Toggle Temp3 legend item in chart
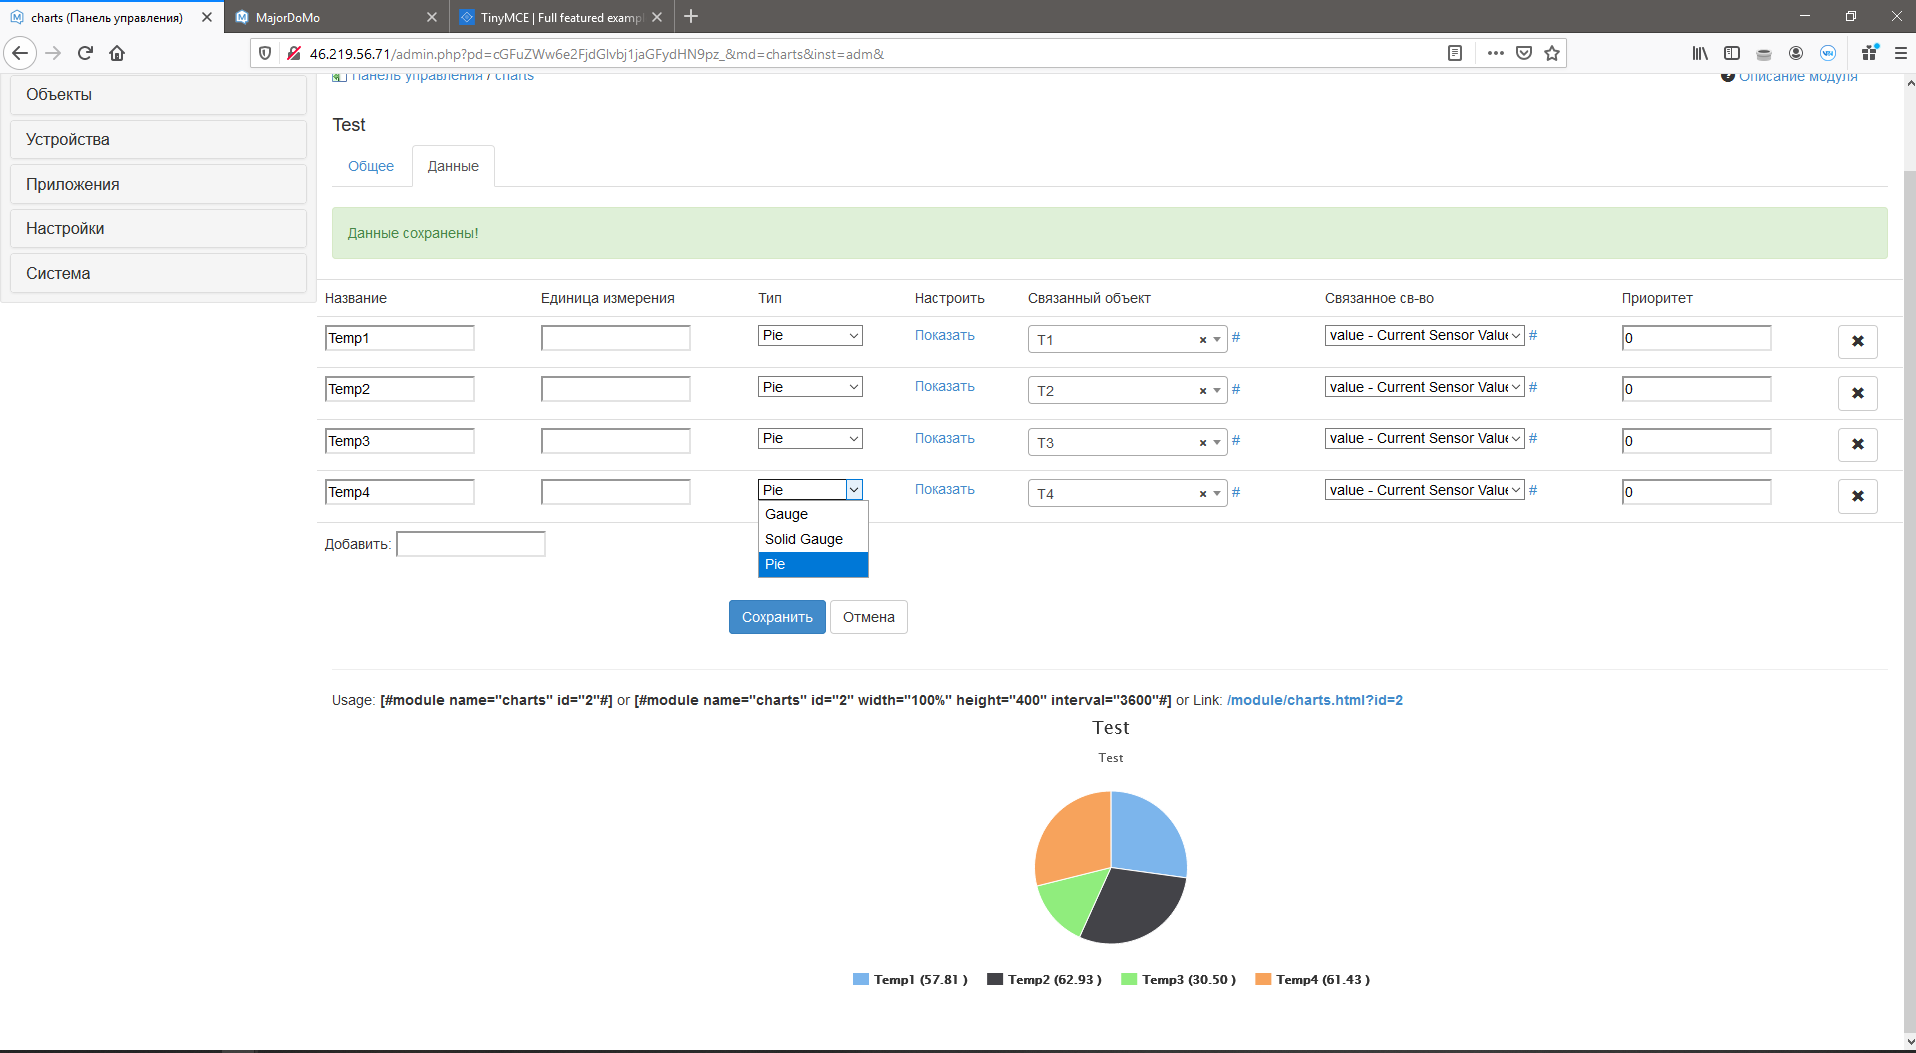The height and width of the screenshot is (1053, 1916). pos(1178,979)
